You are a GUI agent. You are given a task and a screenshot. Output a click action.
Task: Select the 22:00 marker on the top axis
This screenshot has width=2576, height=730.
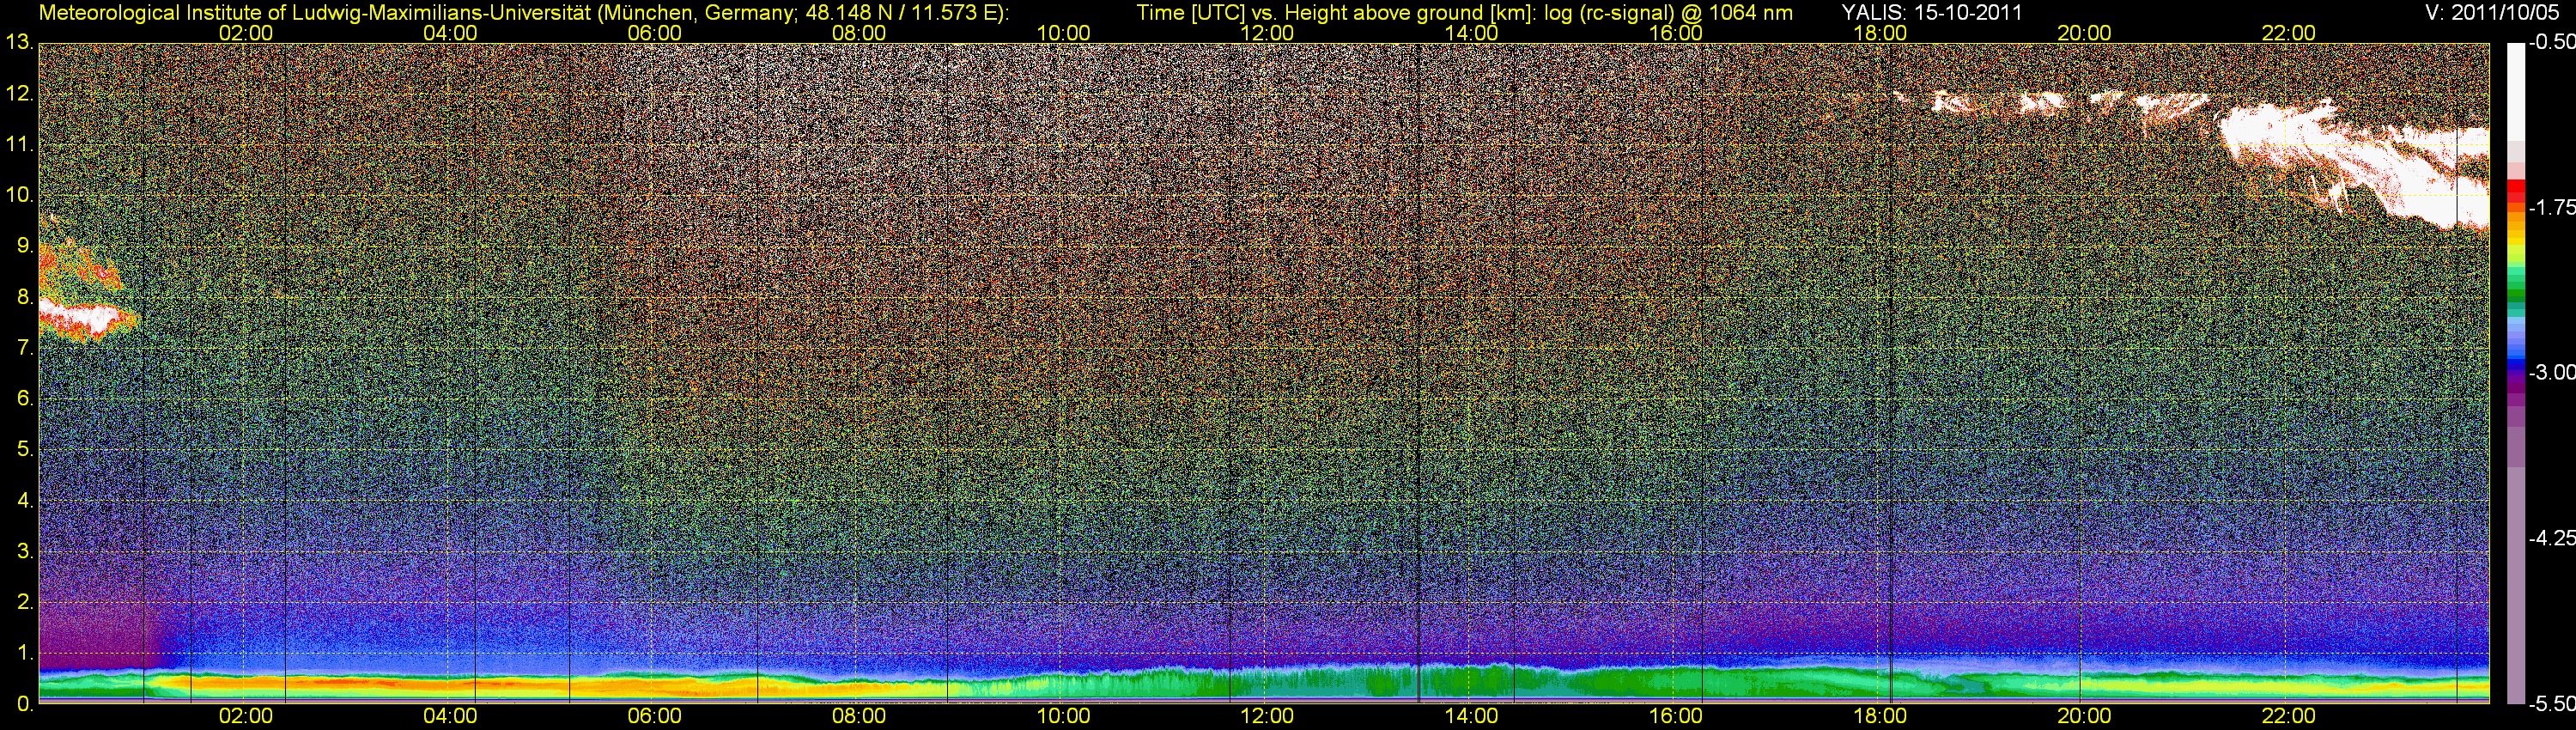(2288, 33)
